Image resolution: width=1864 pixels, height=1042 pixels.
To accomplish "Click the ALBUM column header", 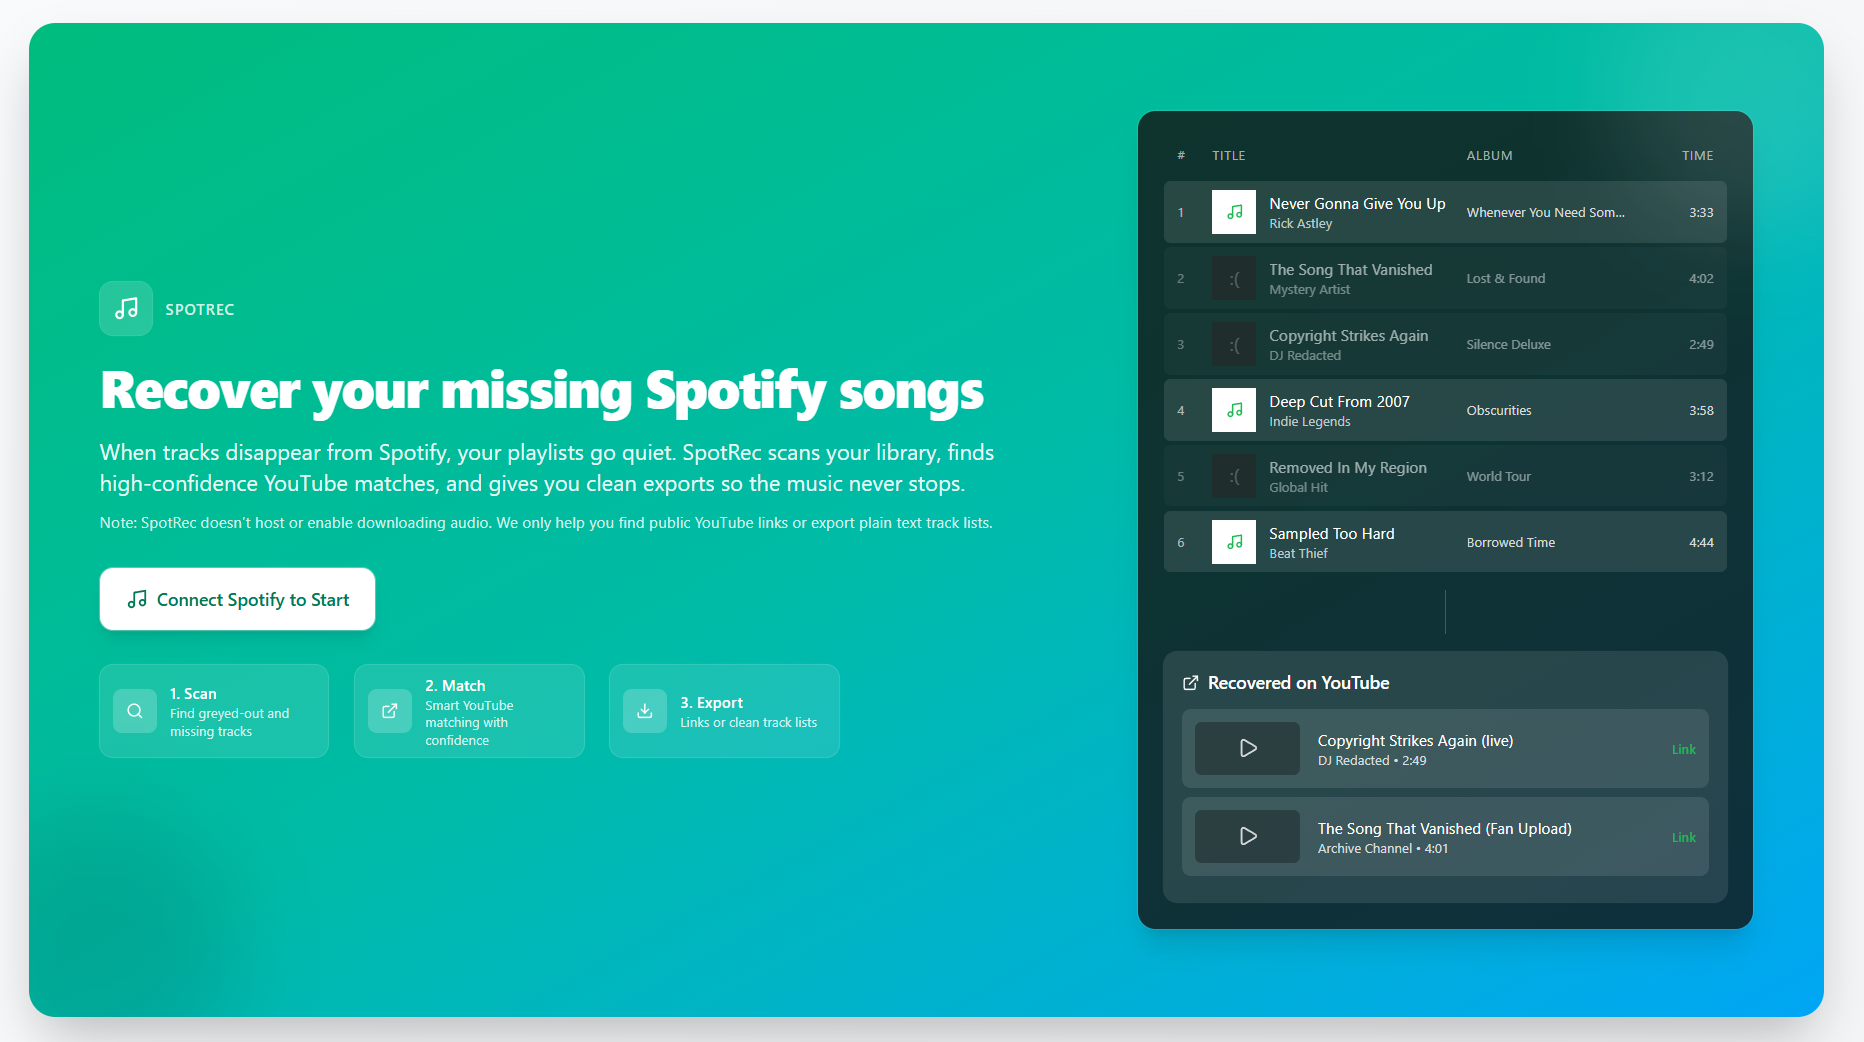I will [1490, 155].
